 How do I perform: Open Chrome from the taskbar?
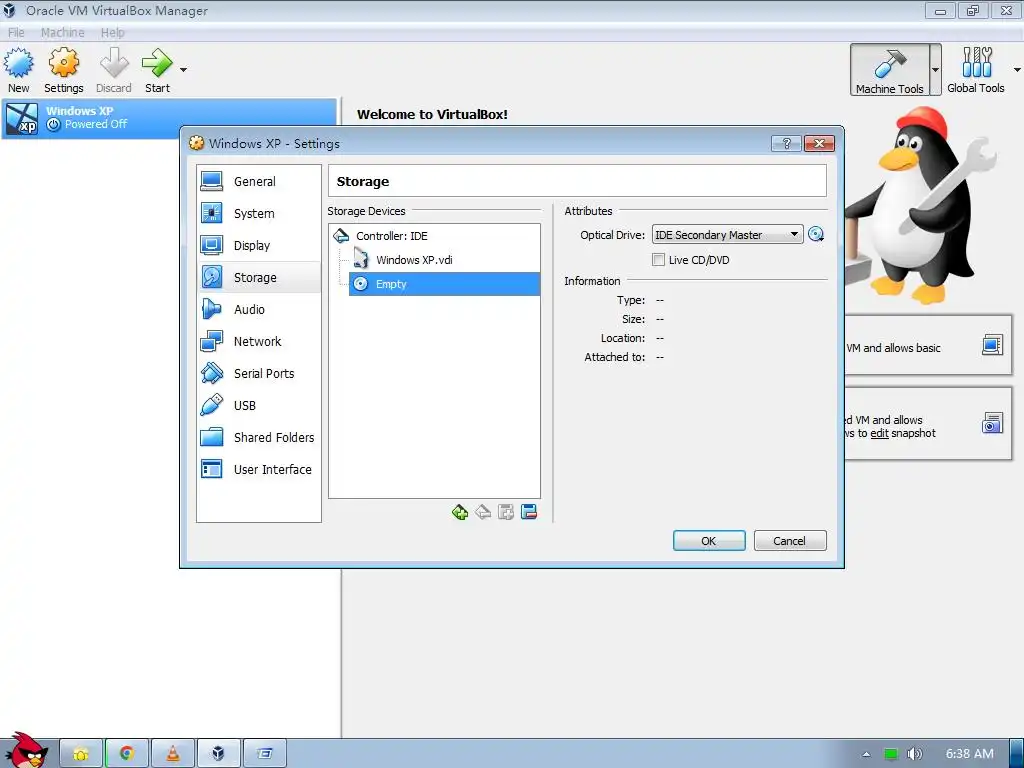click(x=127, y=754)
